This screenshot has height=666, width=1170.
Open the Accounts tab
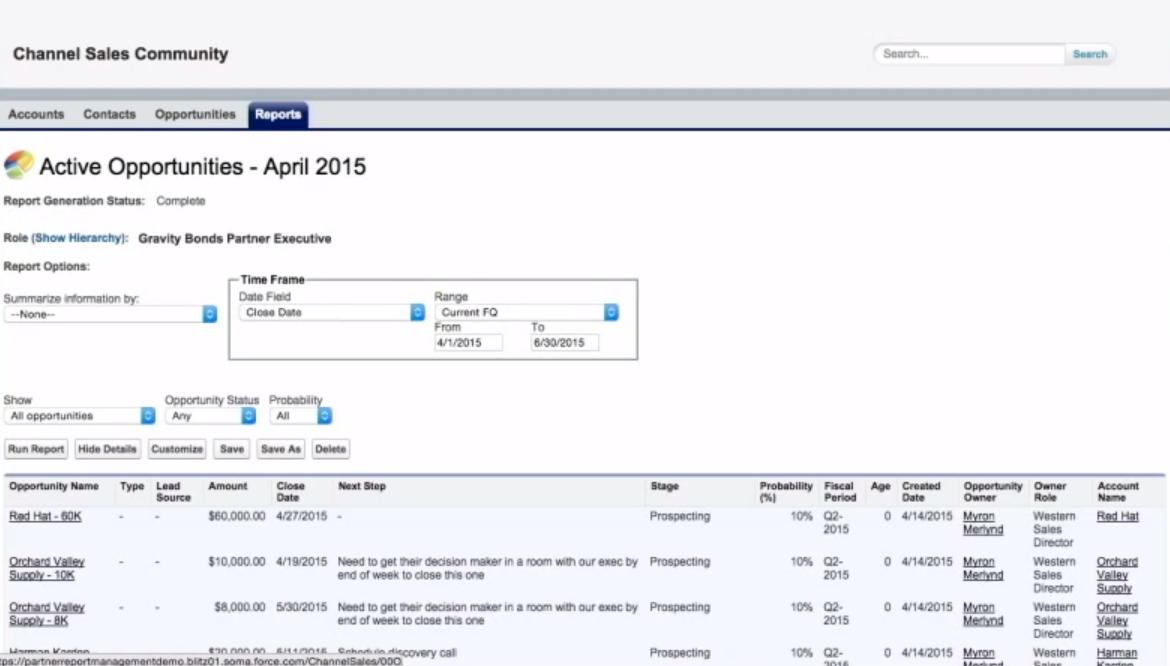pos(36,114)
